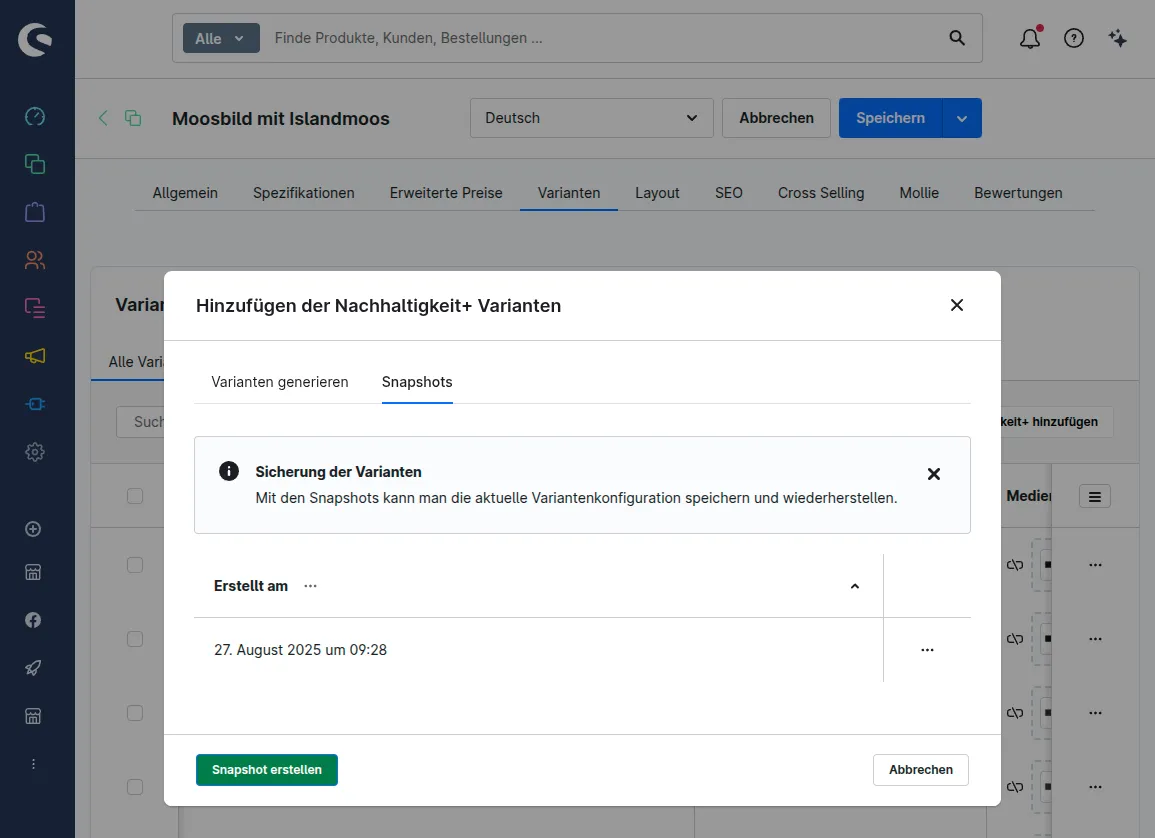Go back using the left arrow beside the product title
The height and width of the screenshot is (838, 1155).
tap(103, 118)
